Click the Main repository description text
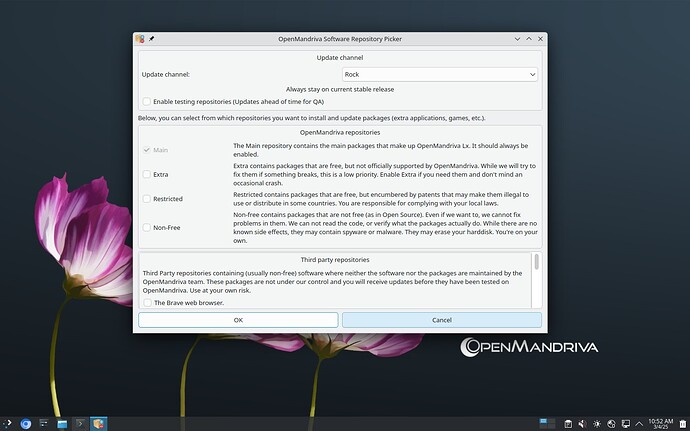 (381, 150)
